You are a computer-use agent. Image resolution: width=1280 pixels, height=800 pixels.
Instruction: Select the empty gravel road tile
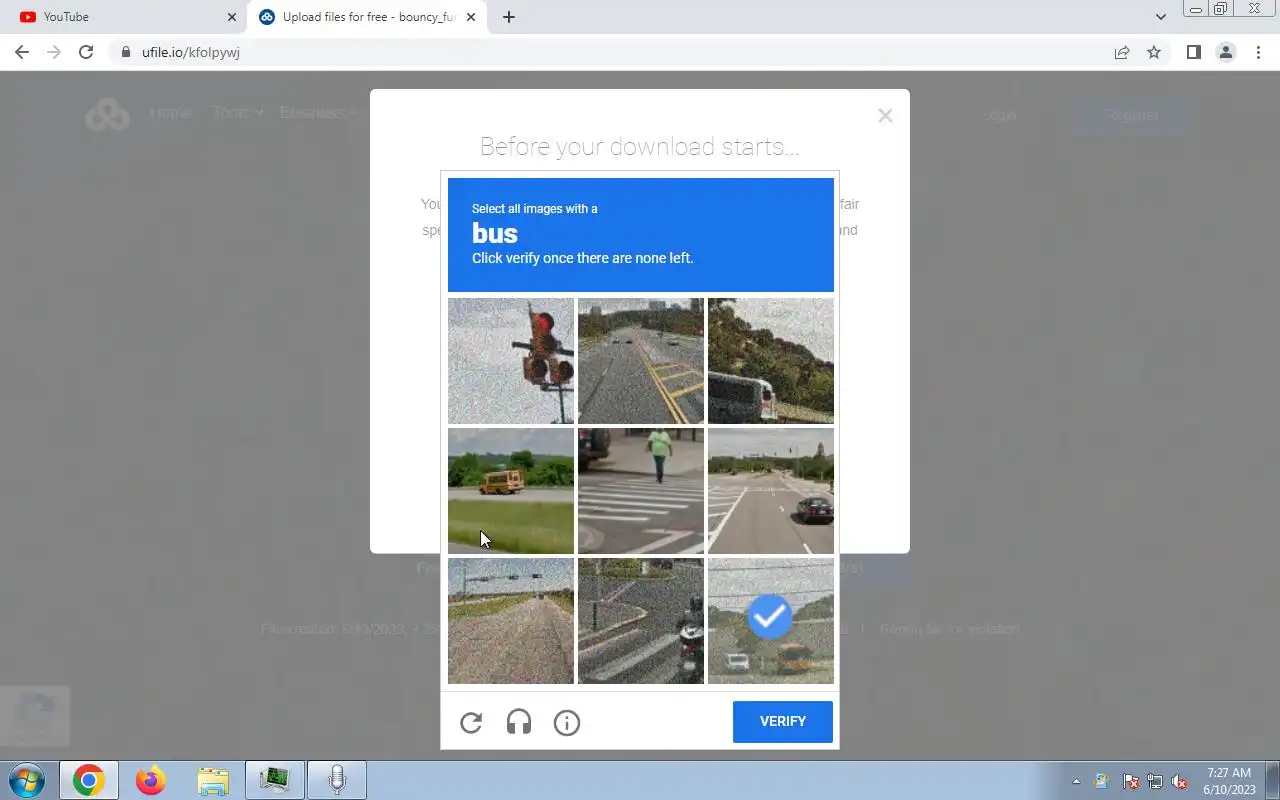click(x=511, y=621)
